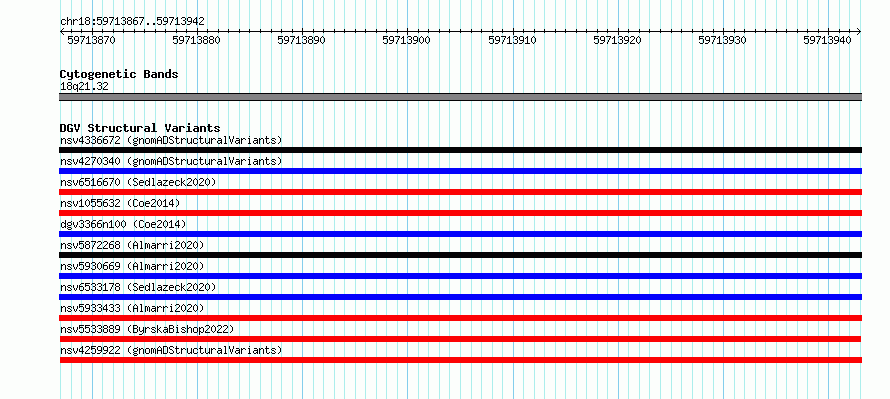
Task: Open the nsv6516670 (Sedlazeck2020) label
Action: [x=138, y=182]
